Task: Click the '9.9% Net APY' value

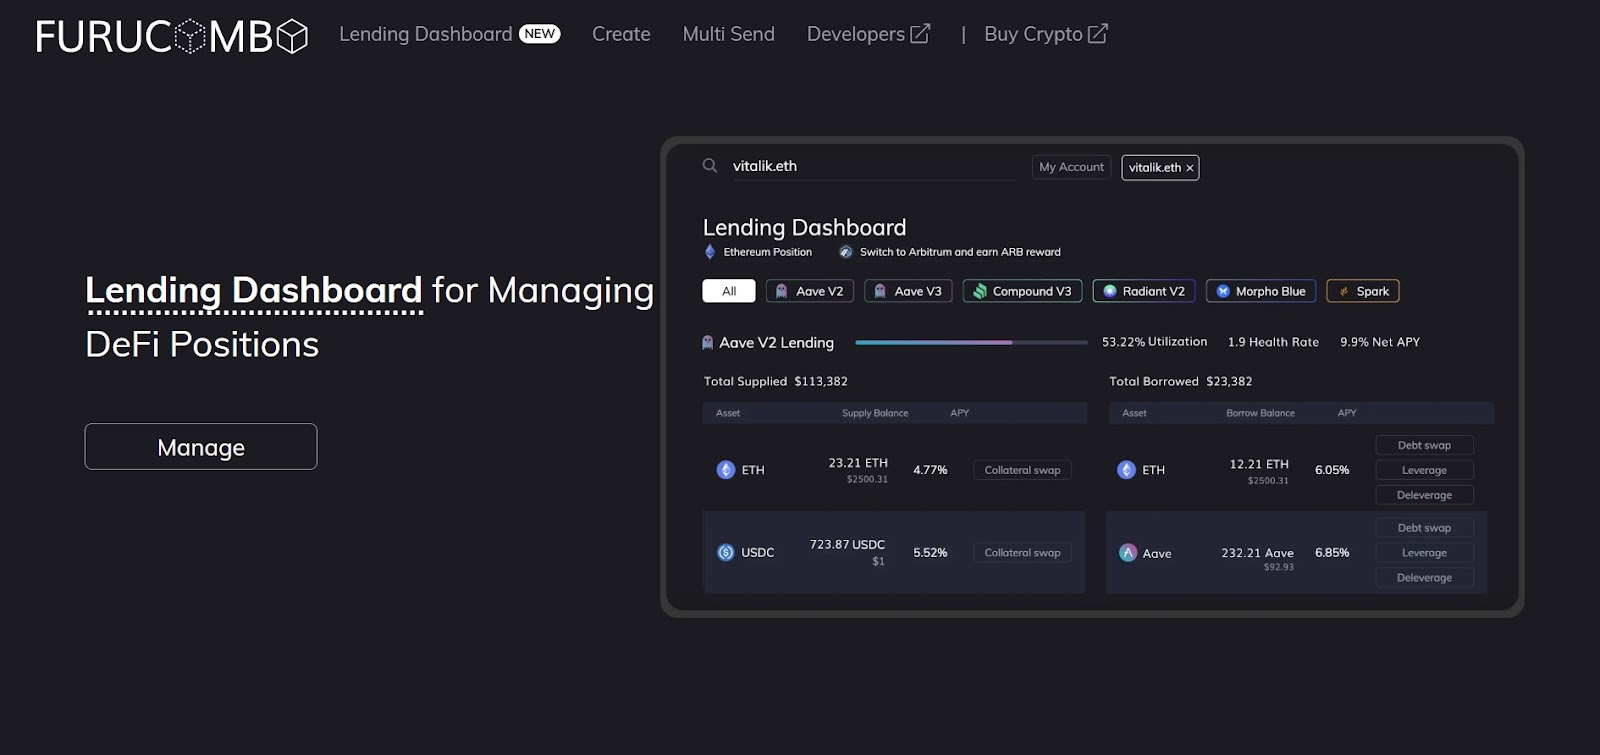Action: 1380,342
